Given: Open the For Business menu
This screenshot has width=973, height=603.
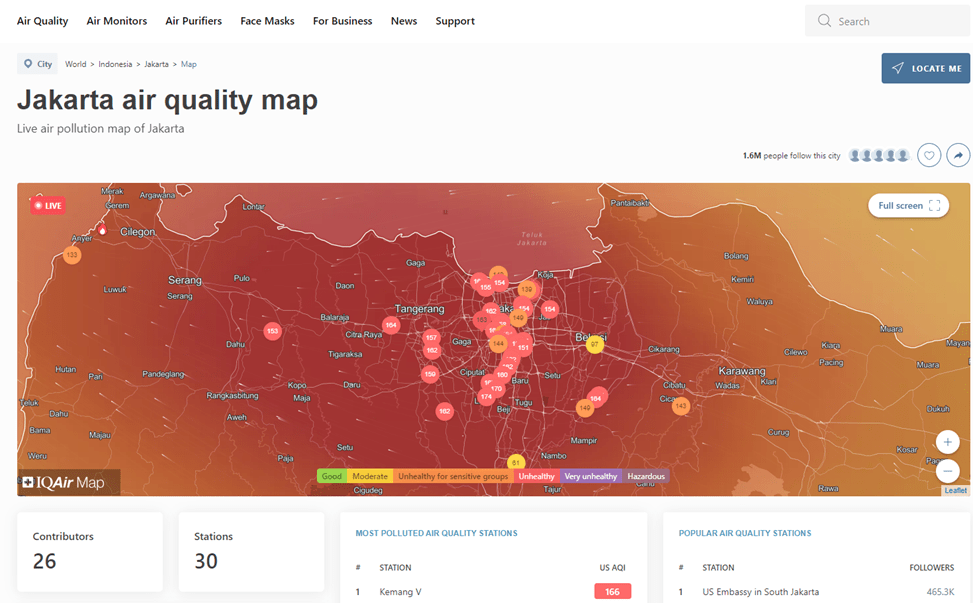Looking at the screenshot, I should coord(342,21).
